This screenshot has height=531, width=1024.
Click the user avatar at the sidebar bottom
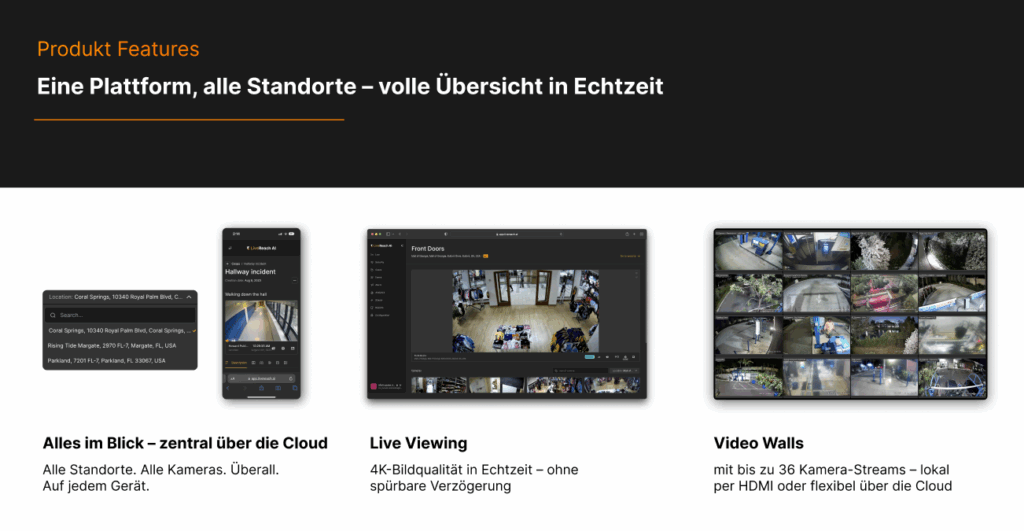pos(374,386)
